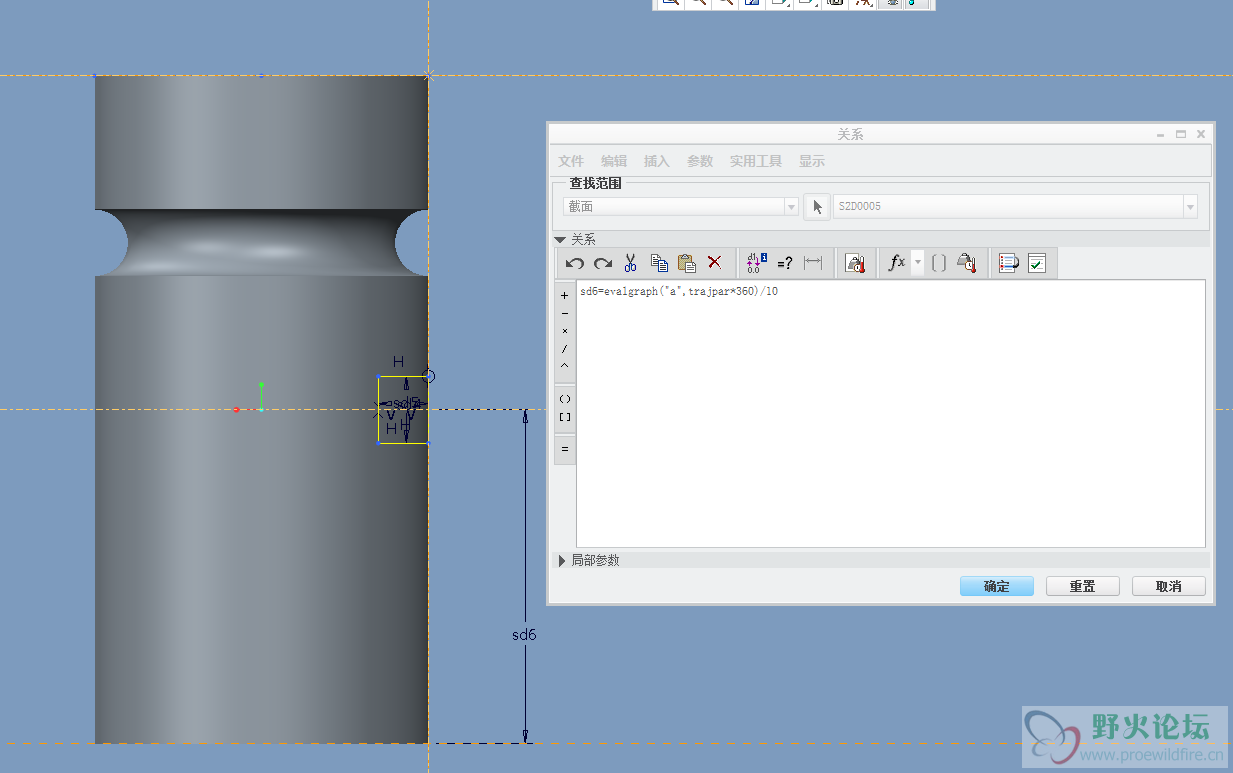Insert caret exponent operator
Image resolution: width=1233 pixels, height=773 pixels.
[565, 366]
